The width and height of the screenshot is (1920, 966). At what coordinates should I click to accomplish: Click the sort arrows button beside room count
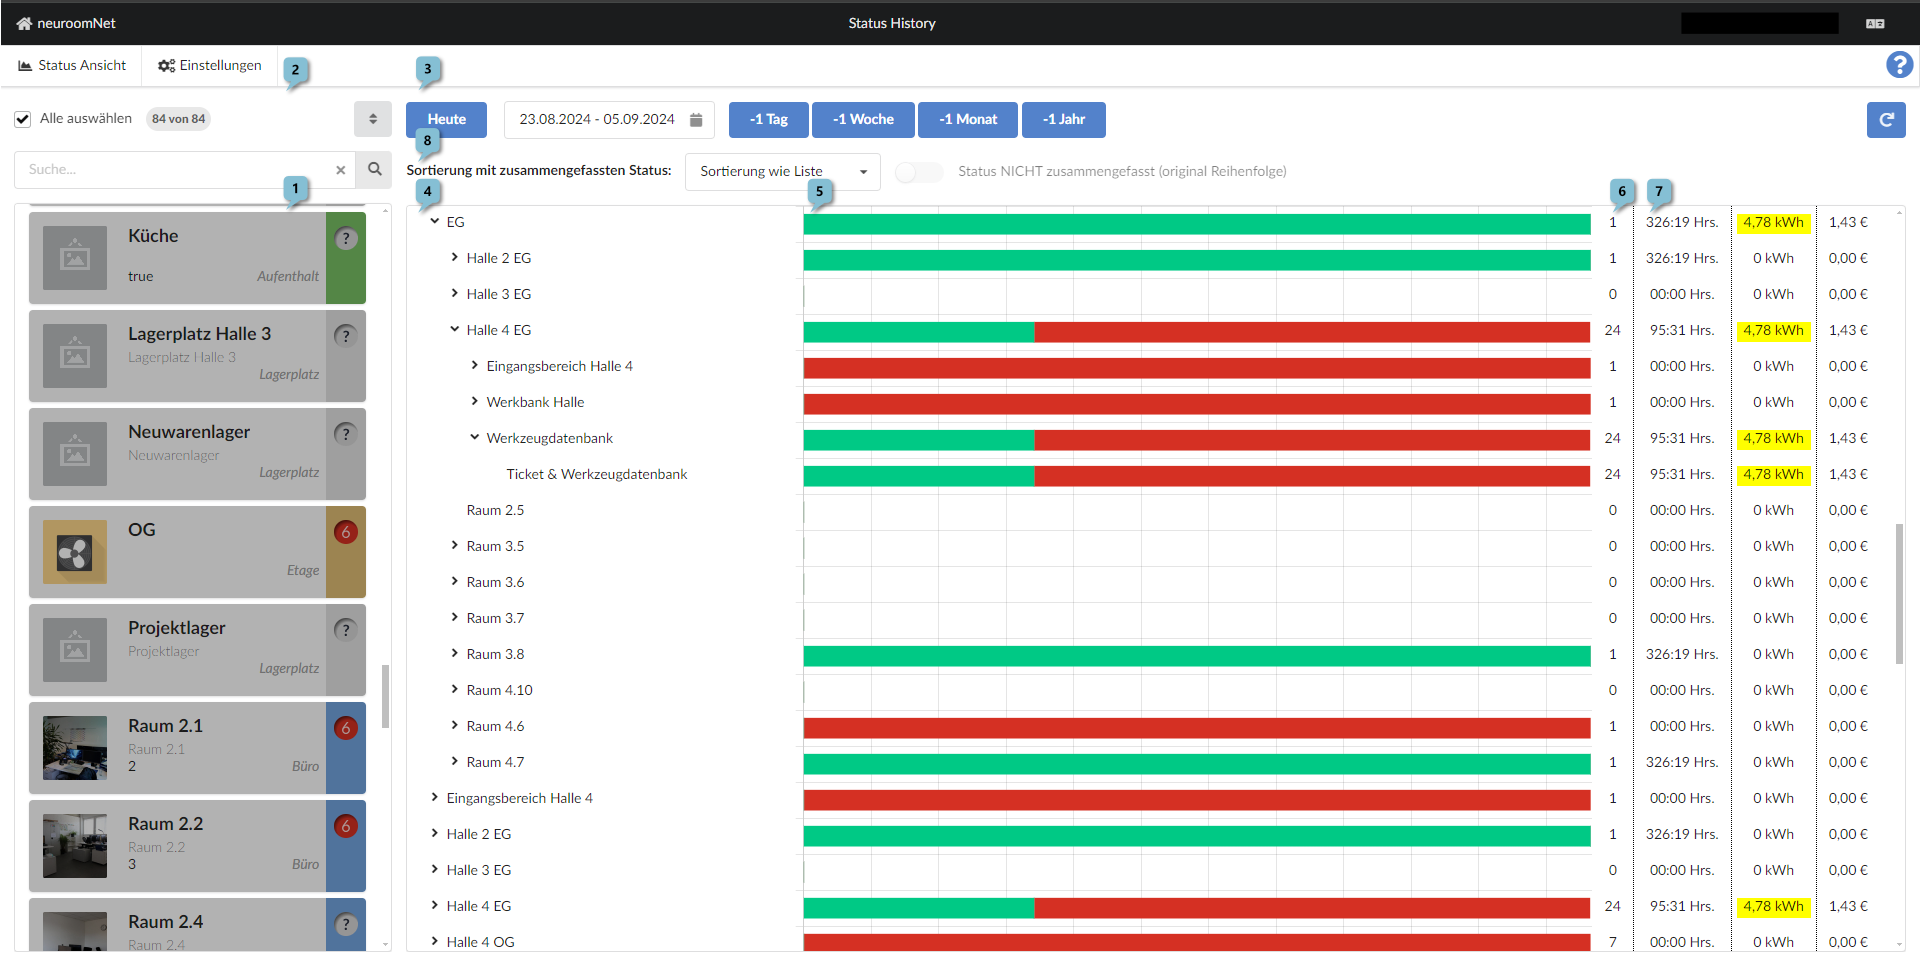pos(373,119)
